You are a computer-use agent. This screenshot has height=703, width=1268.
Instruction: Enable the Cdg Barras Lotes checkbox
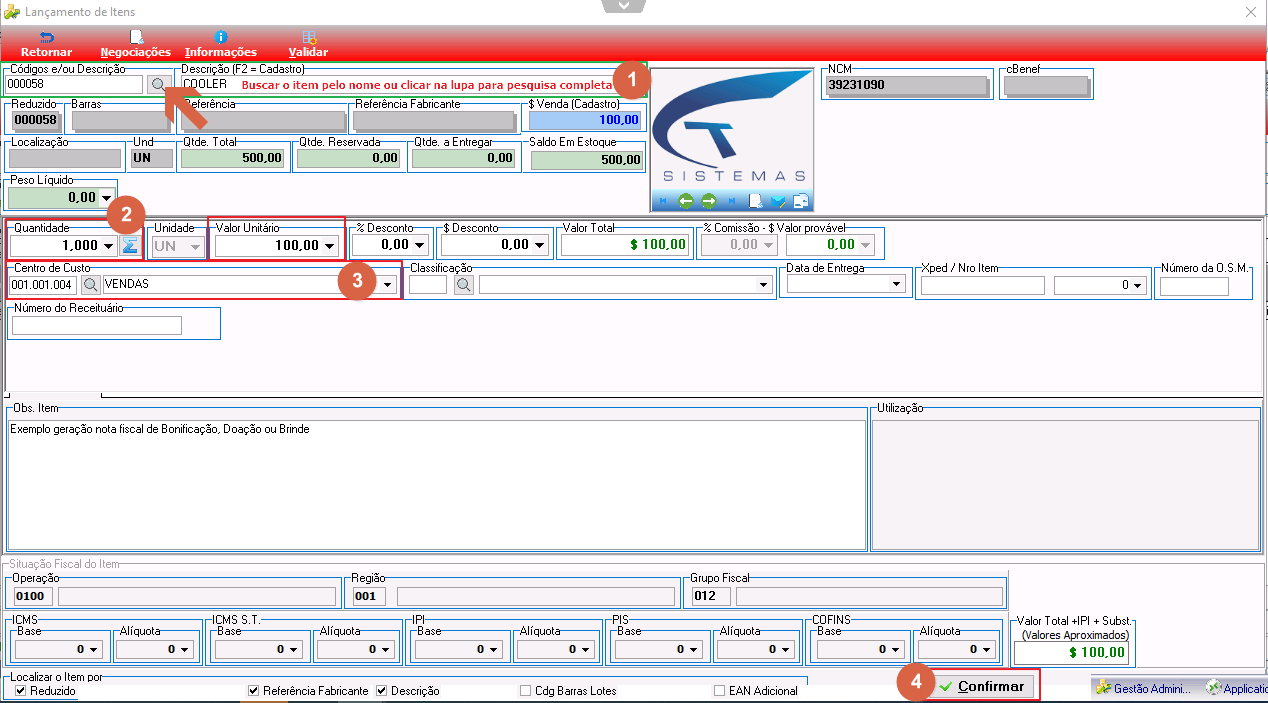pyautogui.click(x=526, y=690)
